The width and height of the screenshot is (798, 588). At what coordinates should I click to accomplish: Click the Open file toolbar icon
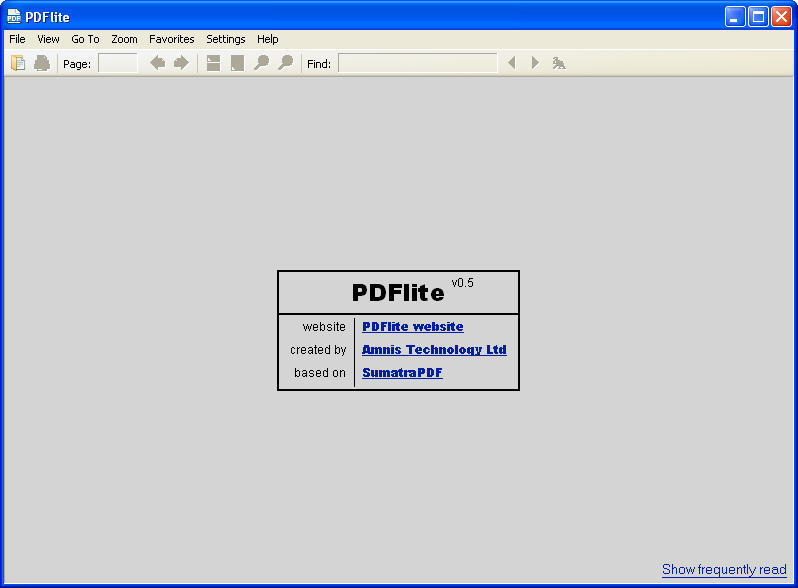click(18, 63)
